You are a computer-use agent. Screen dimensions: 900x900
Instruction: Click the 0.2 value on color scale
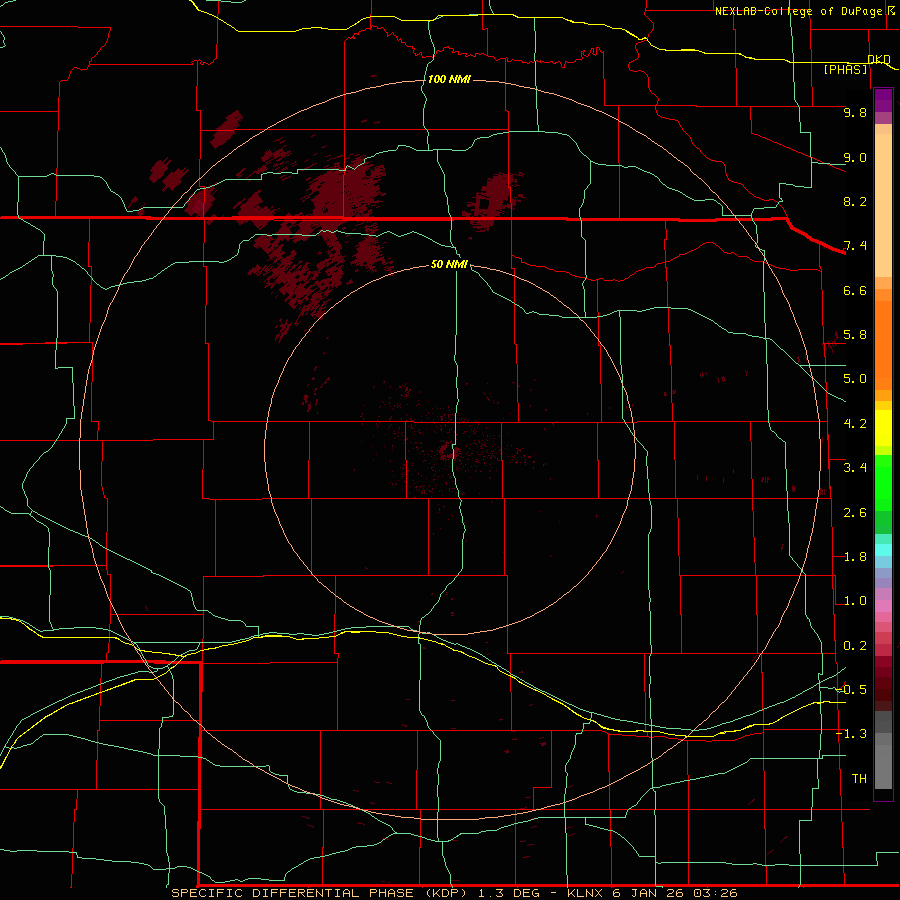[855, 646]
